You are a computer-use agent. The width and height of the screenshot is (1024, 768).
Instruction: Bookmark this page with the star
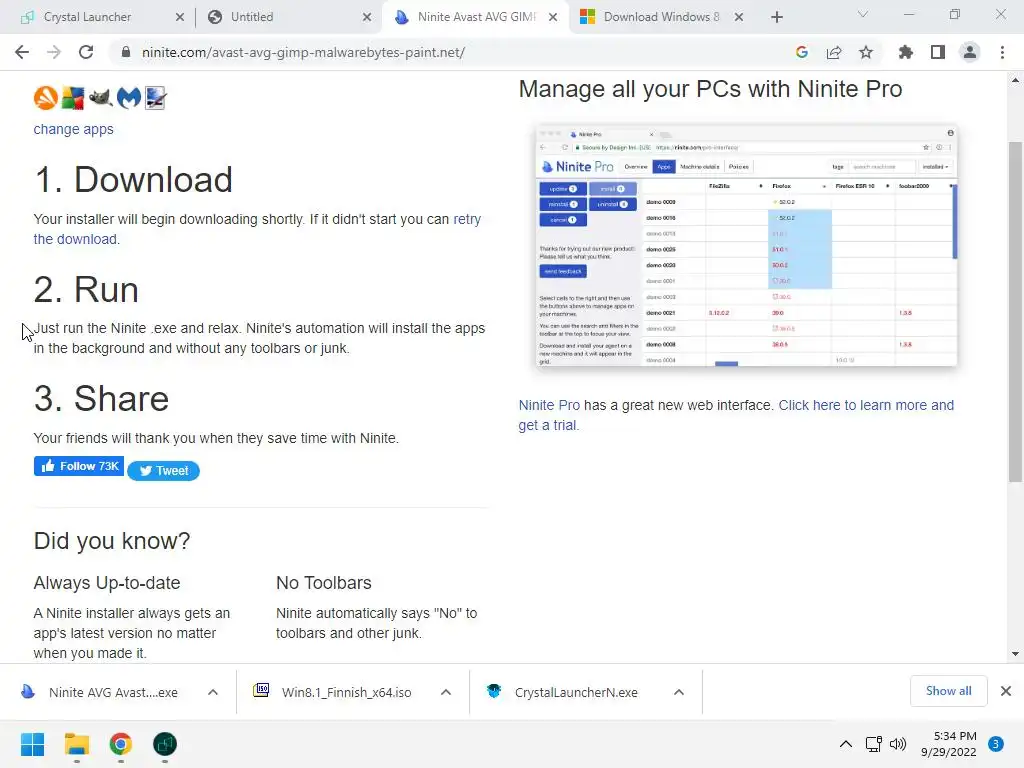pos(866,52)
